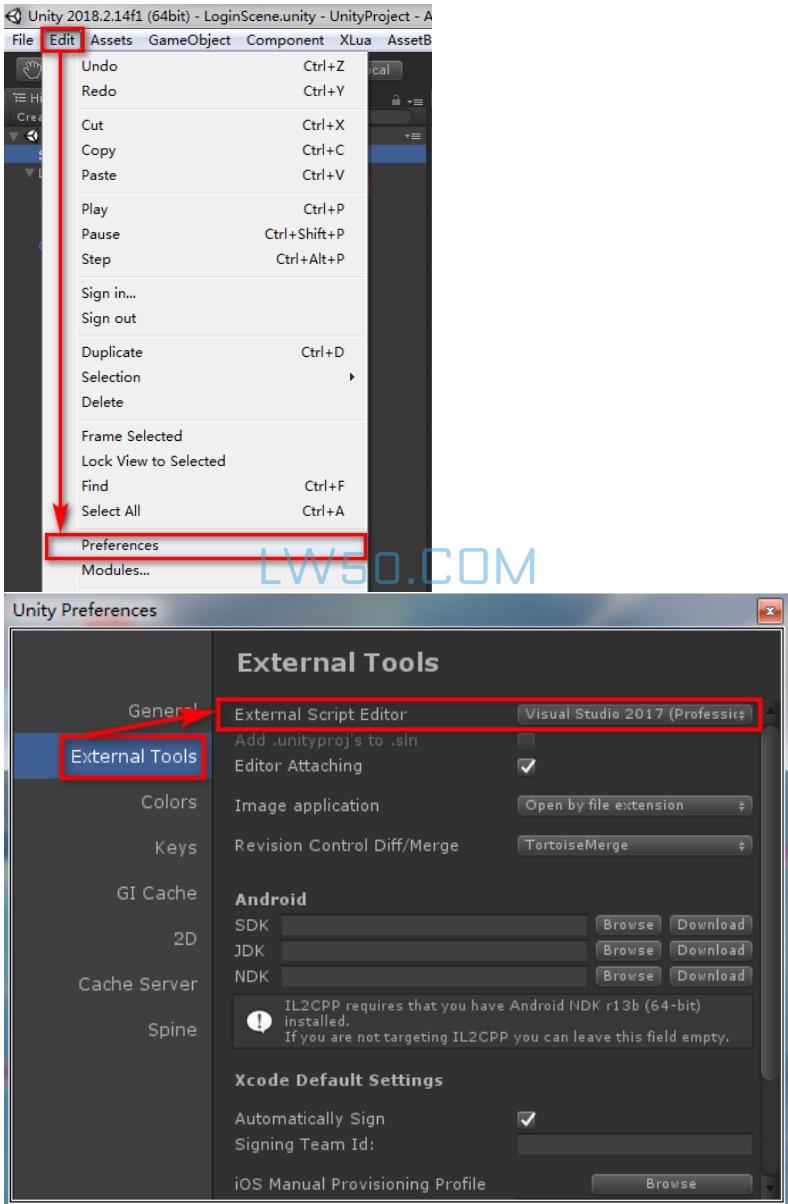Choose Preferences in Edit menu
The height and width of the screenshot is (1204, 788).
(206, 546)
